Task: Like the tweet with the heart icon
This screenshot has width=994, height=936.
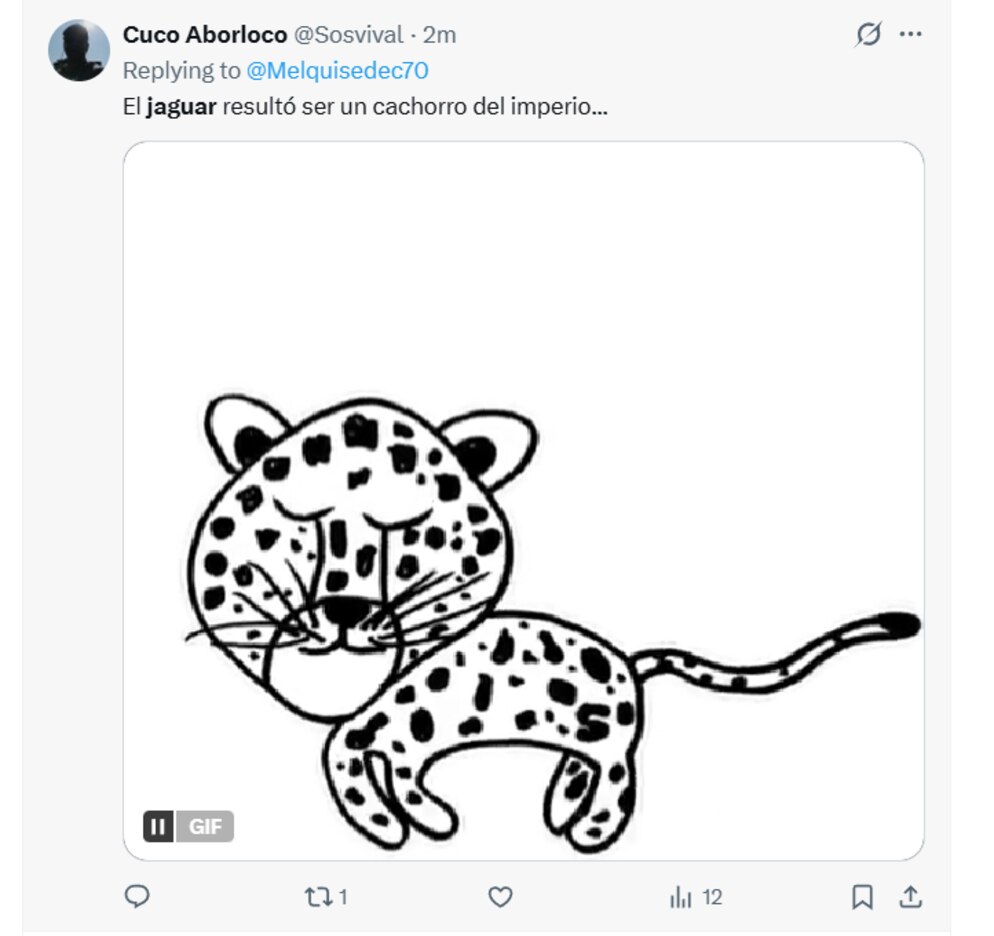Action: (500, 897)
